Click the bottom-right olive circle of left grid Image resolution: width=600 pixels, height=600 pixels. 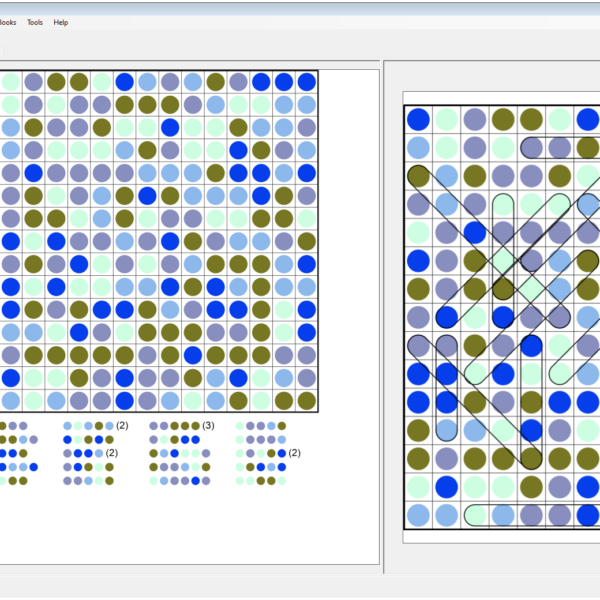tap(306, 401)
